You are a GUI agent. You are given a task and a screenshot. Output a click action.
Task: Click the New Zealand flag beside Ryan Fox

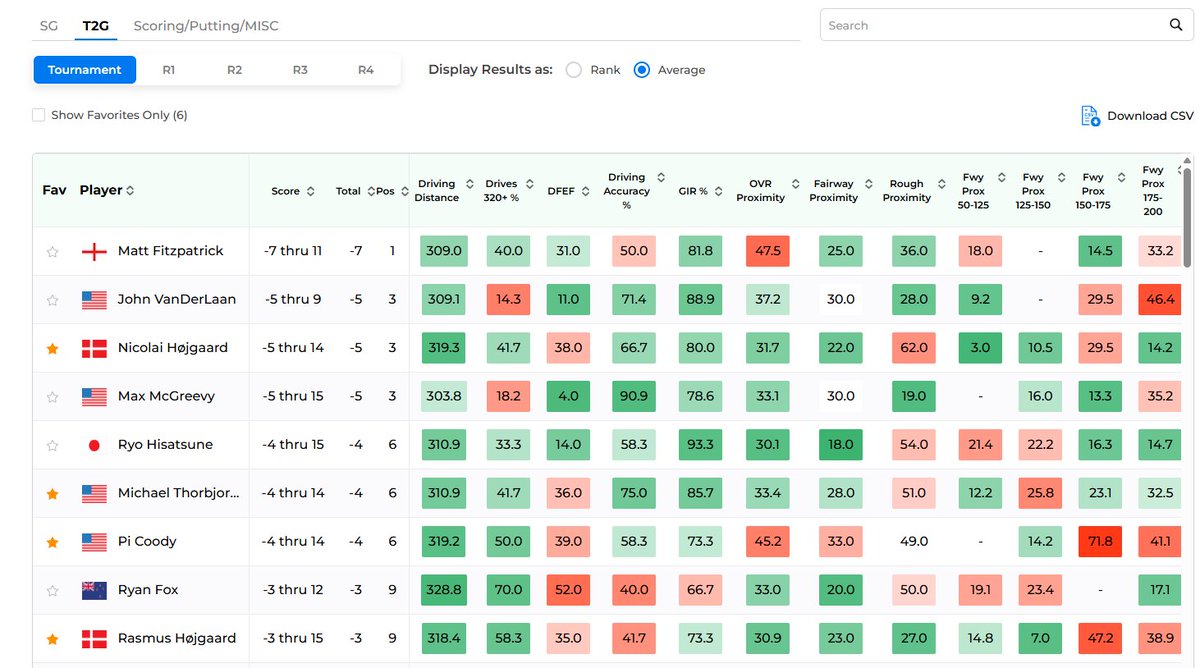pyautogui.click(x=94, y=591)
